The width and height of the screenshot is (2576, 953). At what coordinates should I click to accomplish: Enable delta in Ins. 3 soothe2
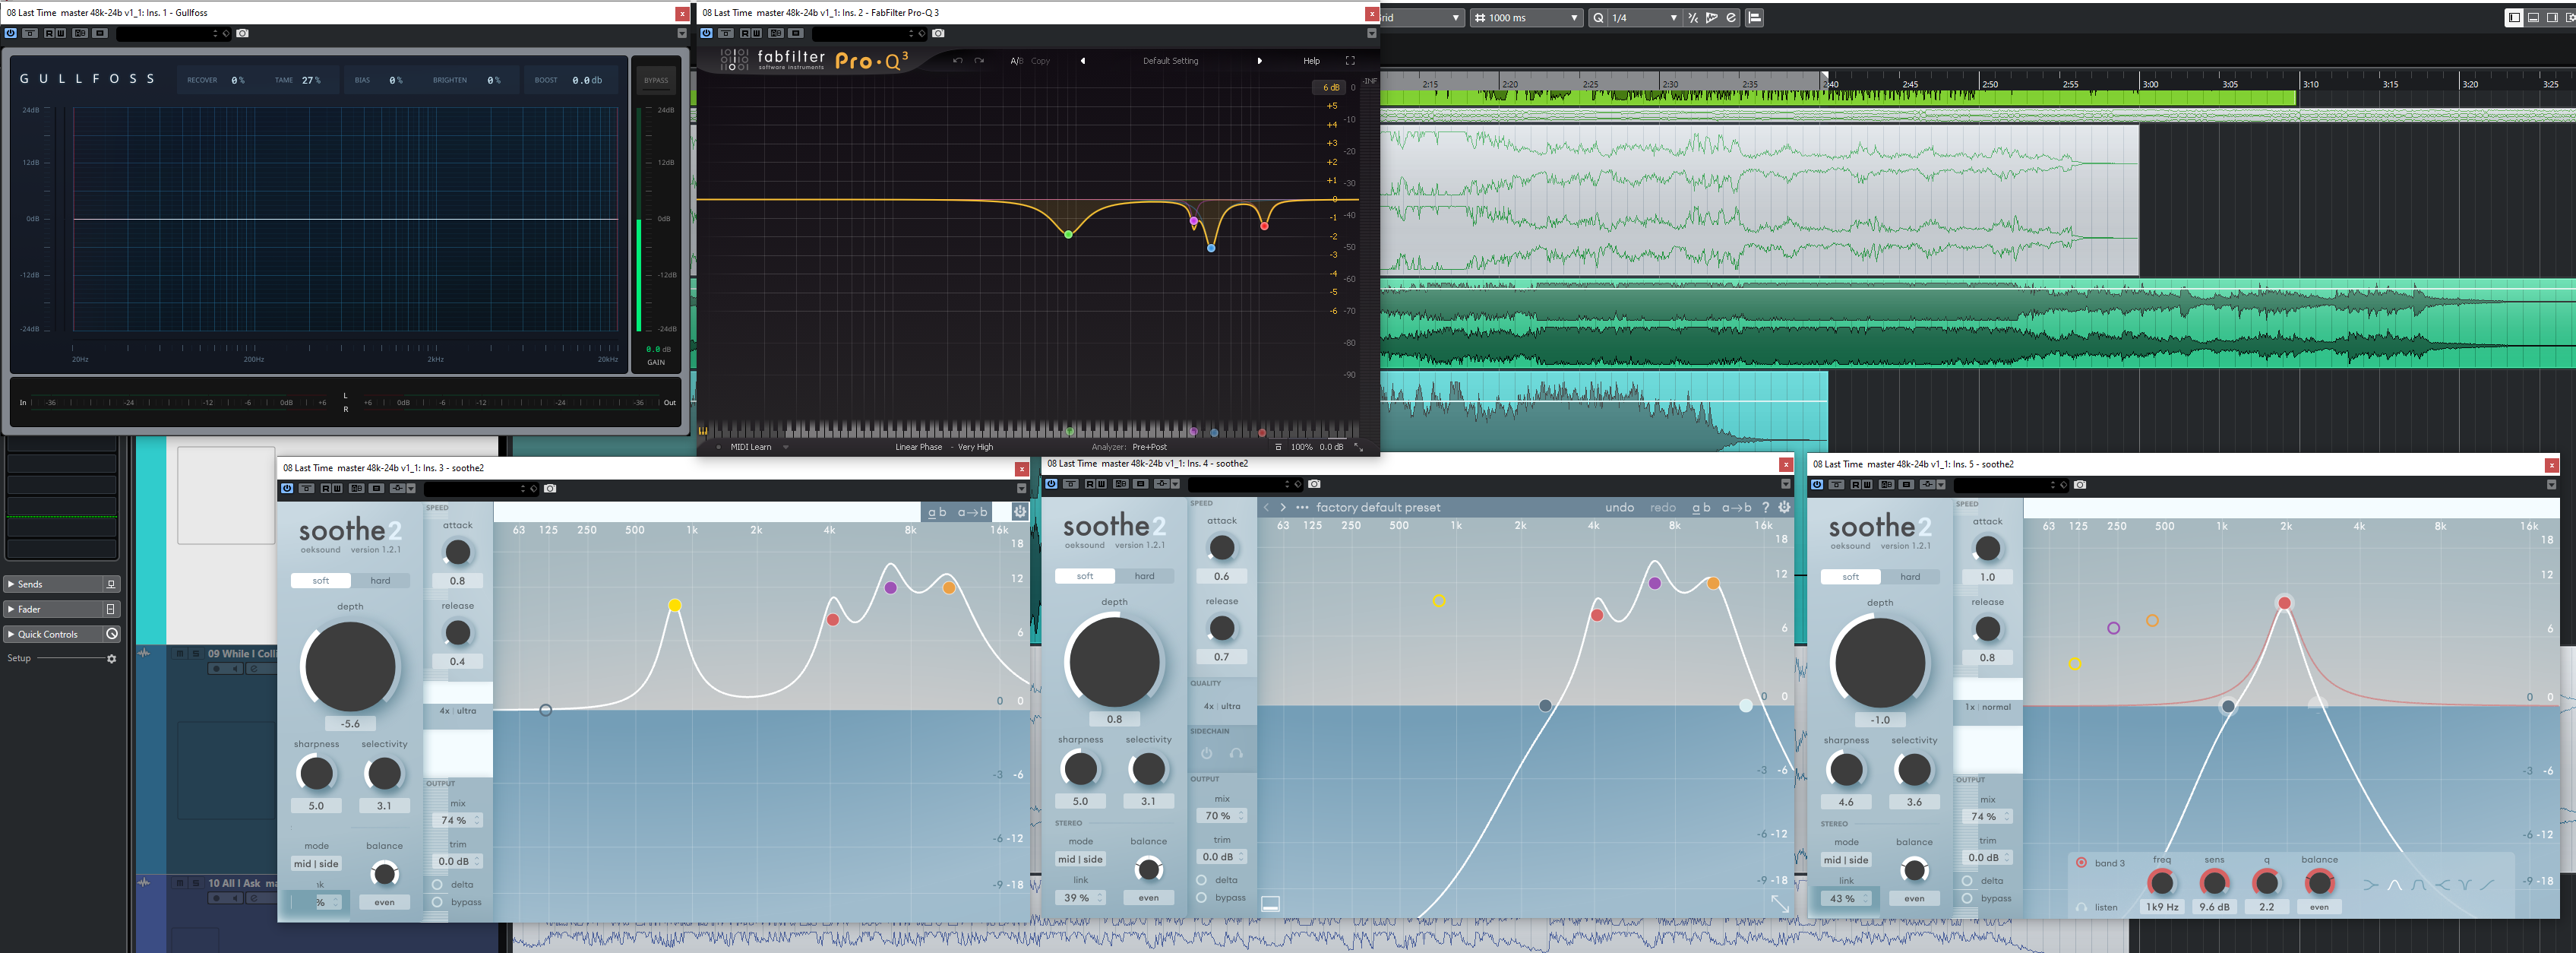coord(438,884)
